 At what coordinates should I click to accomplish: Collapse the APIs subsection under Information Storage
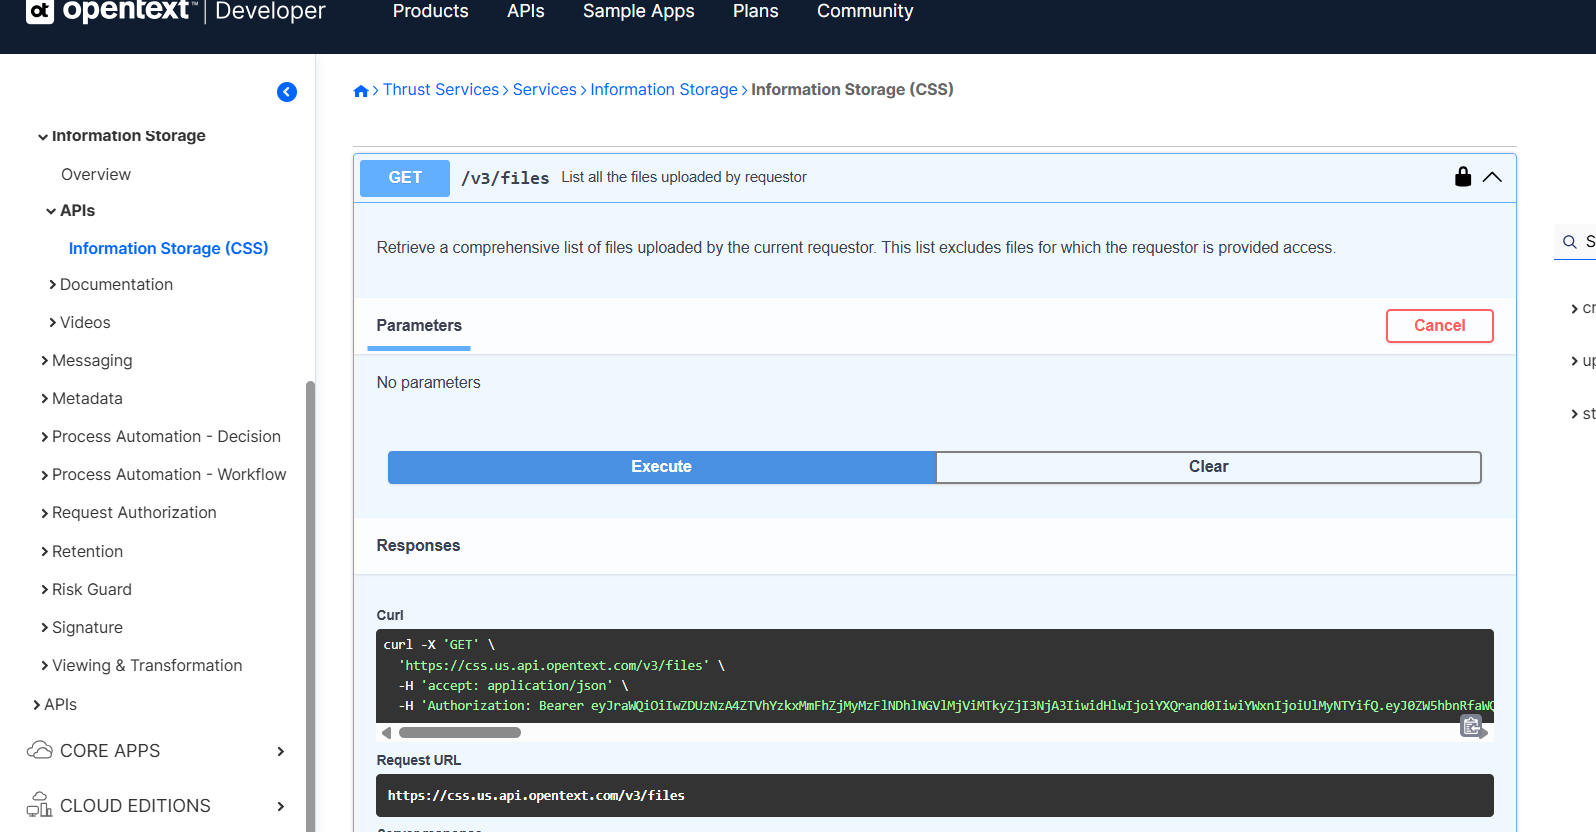pos(51,211)
